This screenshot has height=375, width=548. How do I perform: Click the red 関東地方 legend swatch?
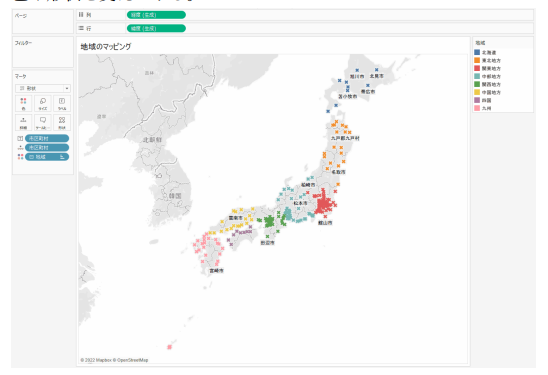coord(477,68)
